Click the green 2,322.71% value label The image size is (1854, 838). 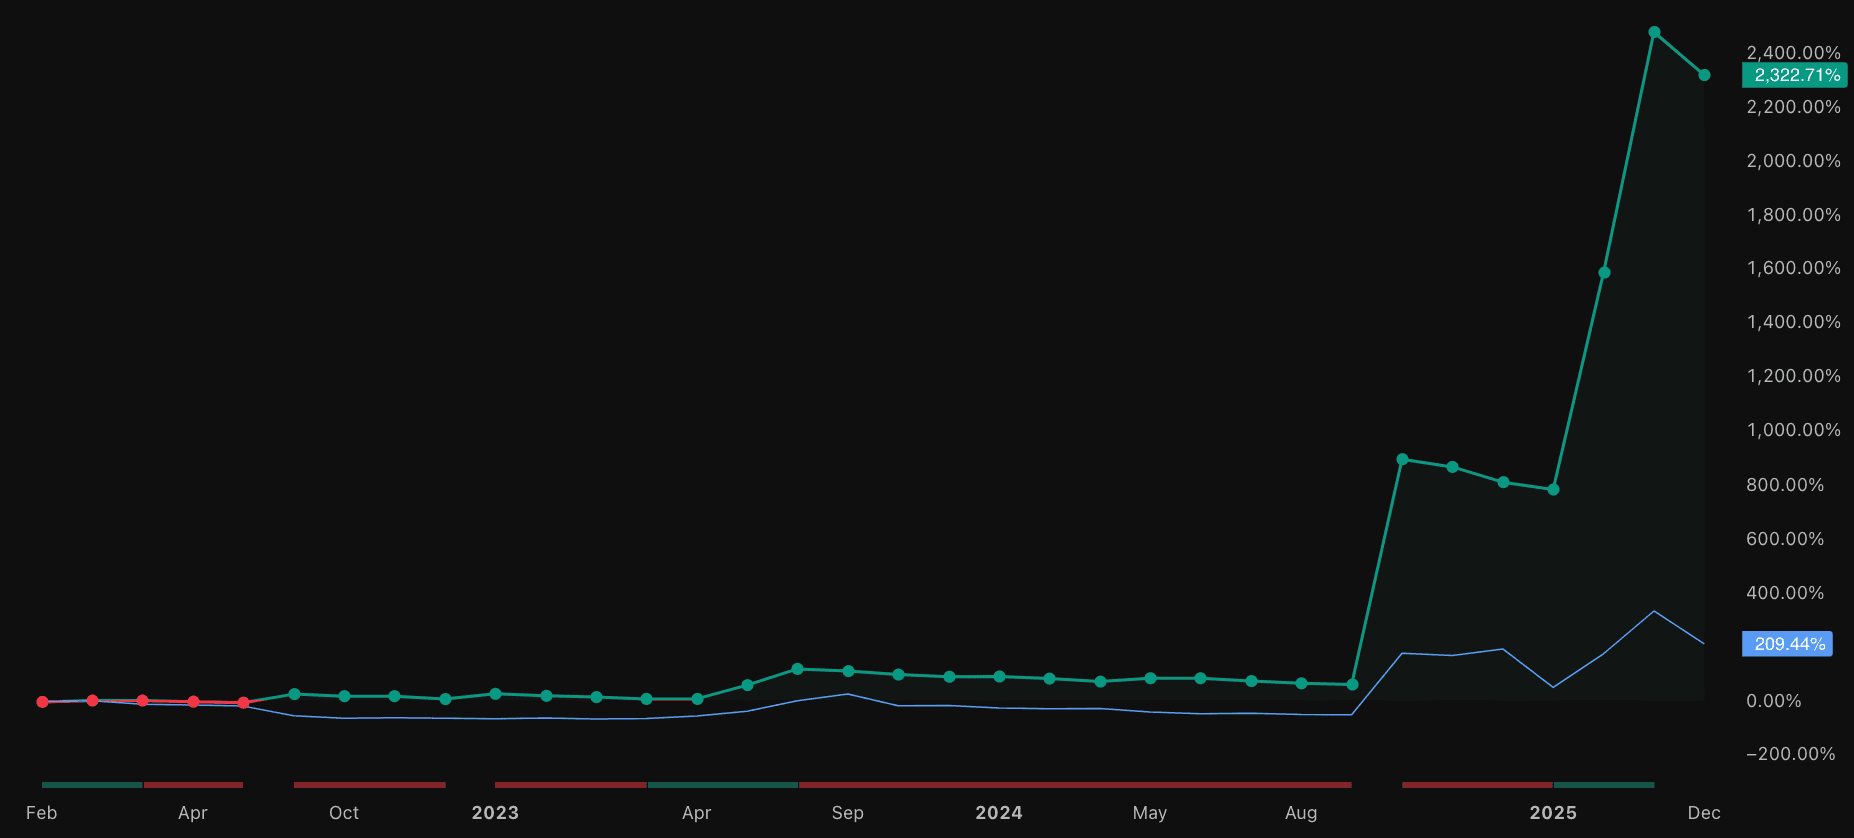pyautogui.click(x=1795, y=75)
